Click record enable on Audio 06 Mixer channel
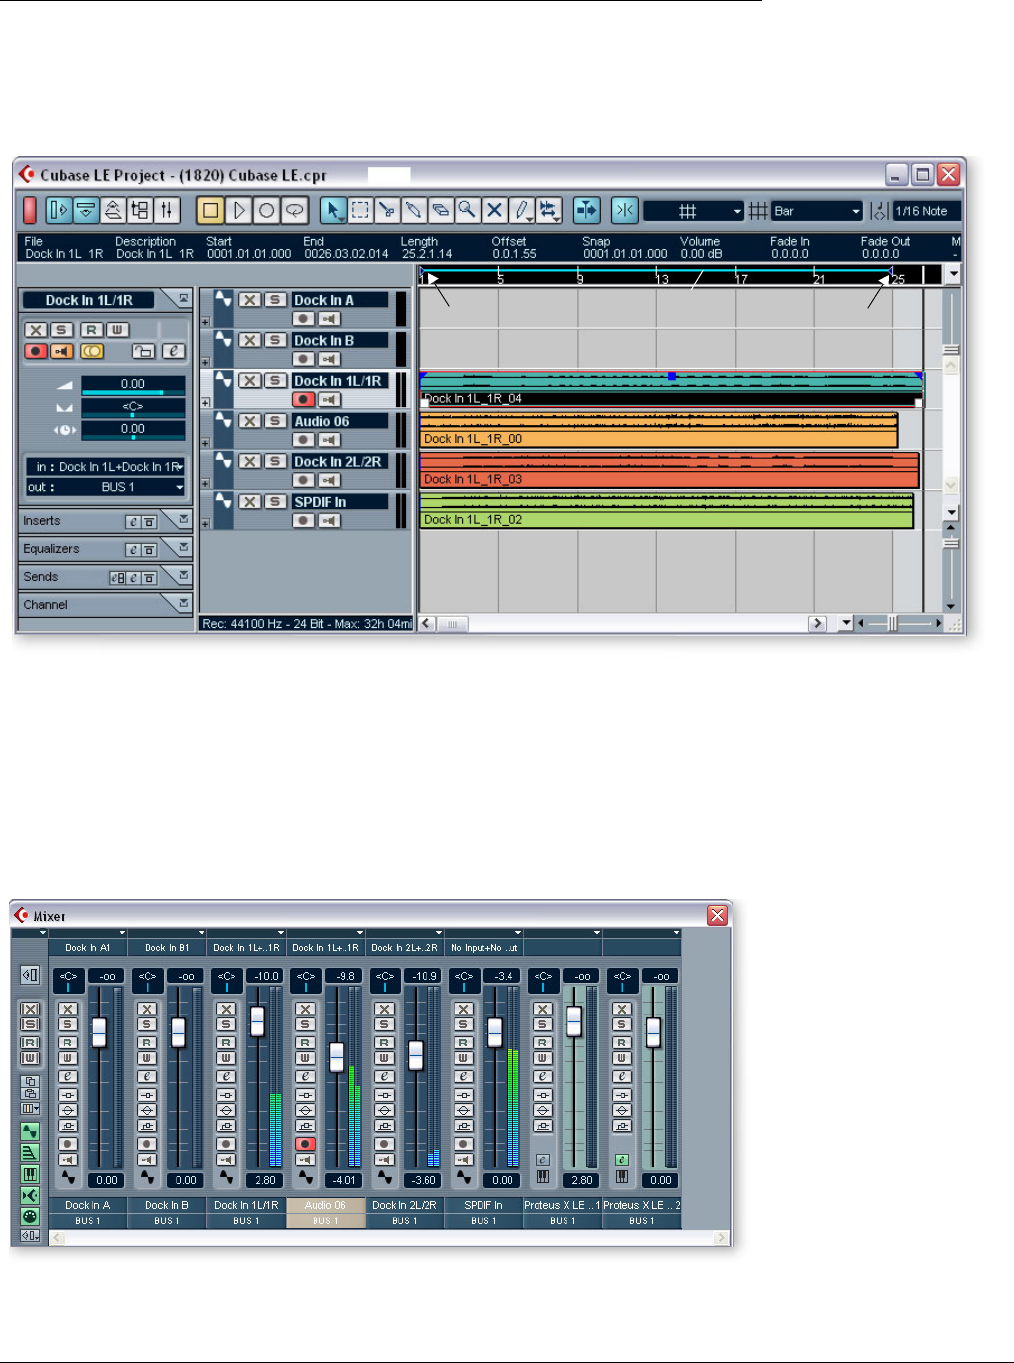 tap(306, 1144)
